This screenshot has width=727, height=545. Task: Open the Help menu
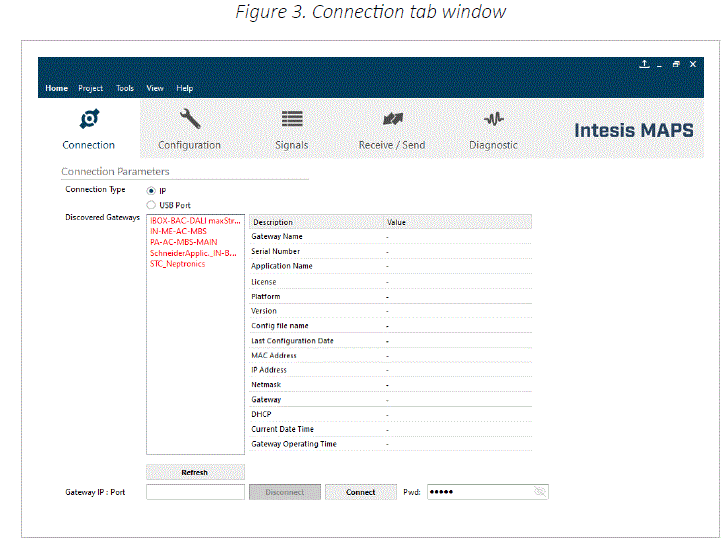point(185,88)
